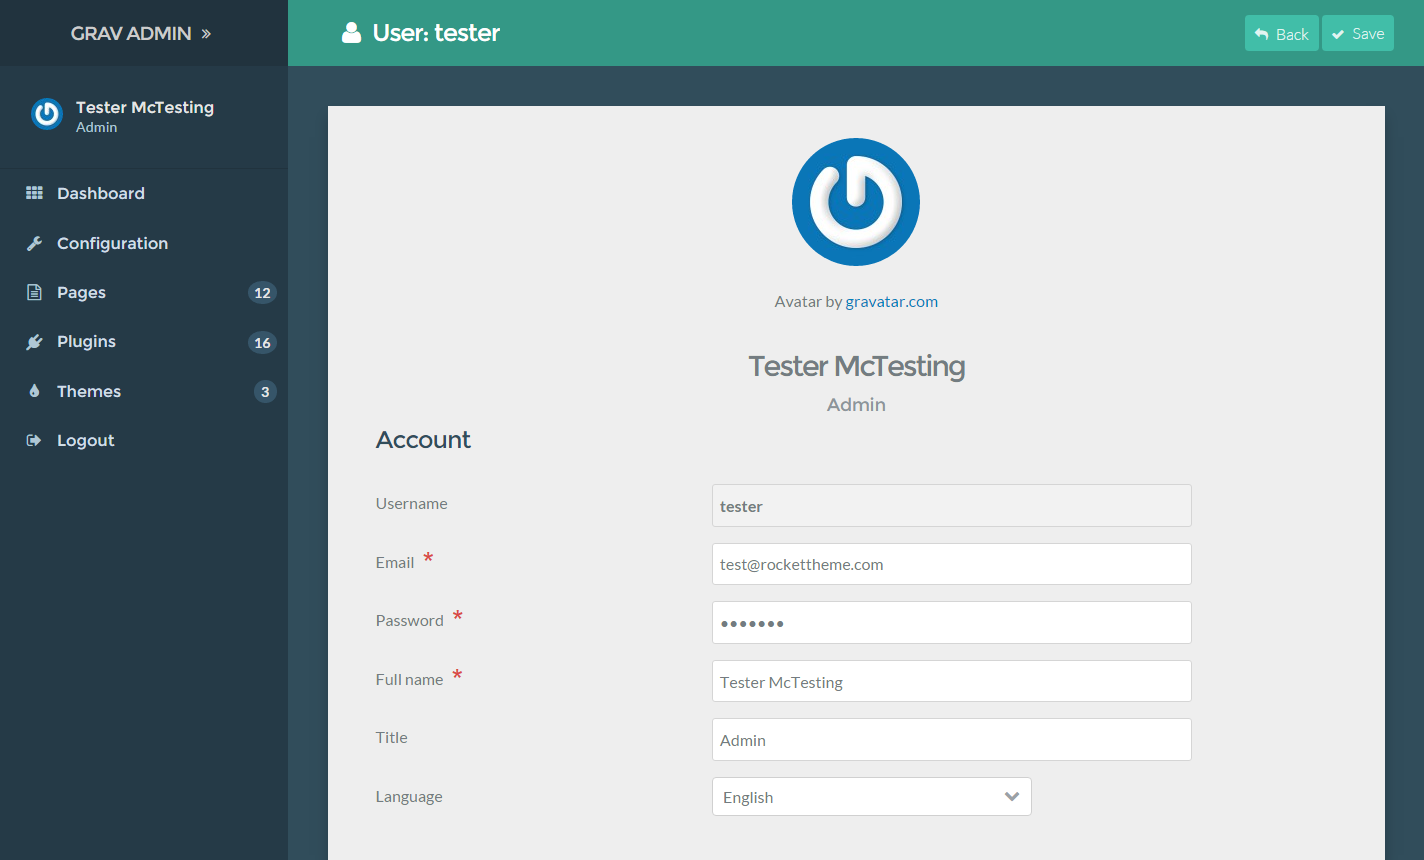Image resolution: width=1424 pixels, height=860 pixels.
Task: Click the Pages count badge 12
Action: click(x=262, y=293)
